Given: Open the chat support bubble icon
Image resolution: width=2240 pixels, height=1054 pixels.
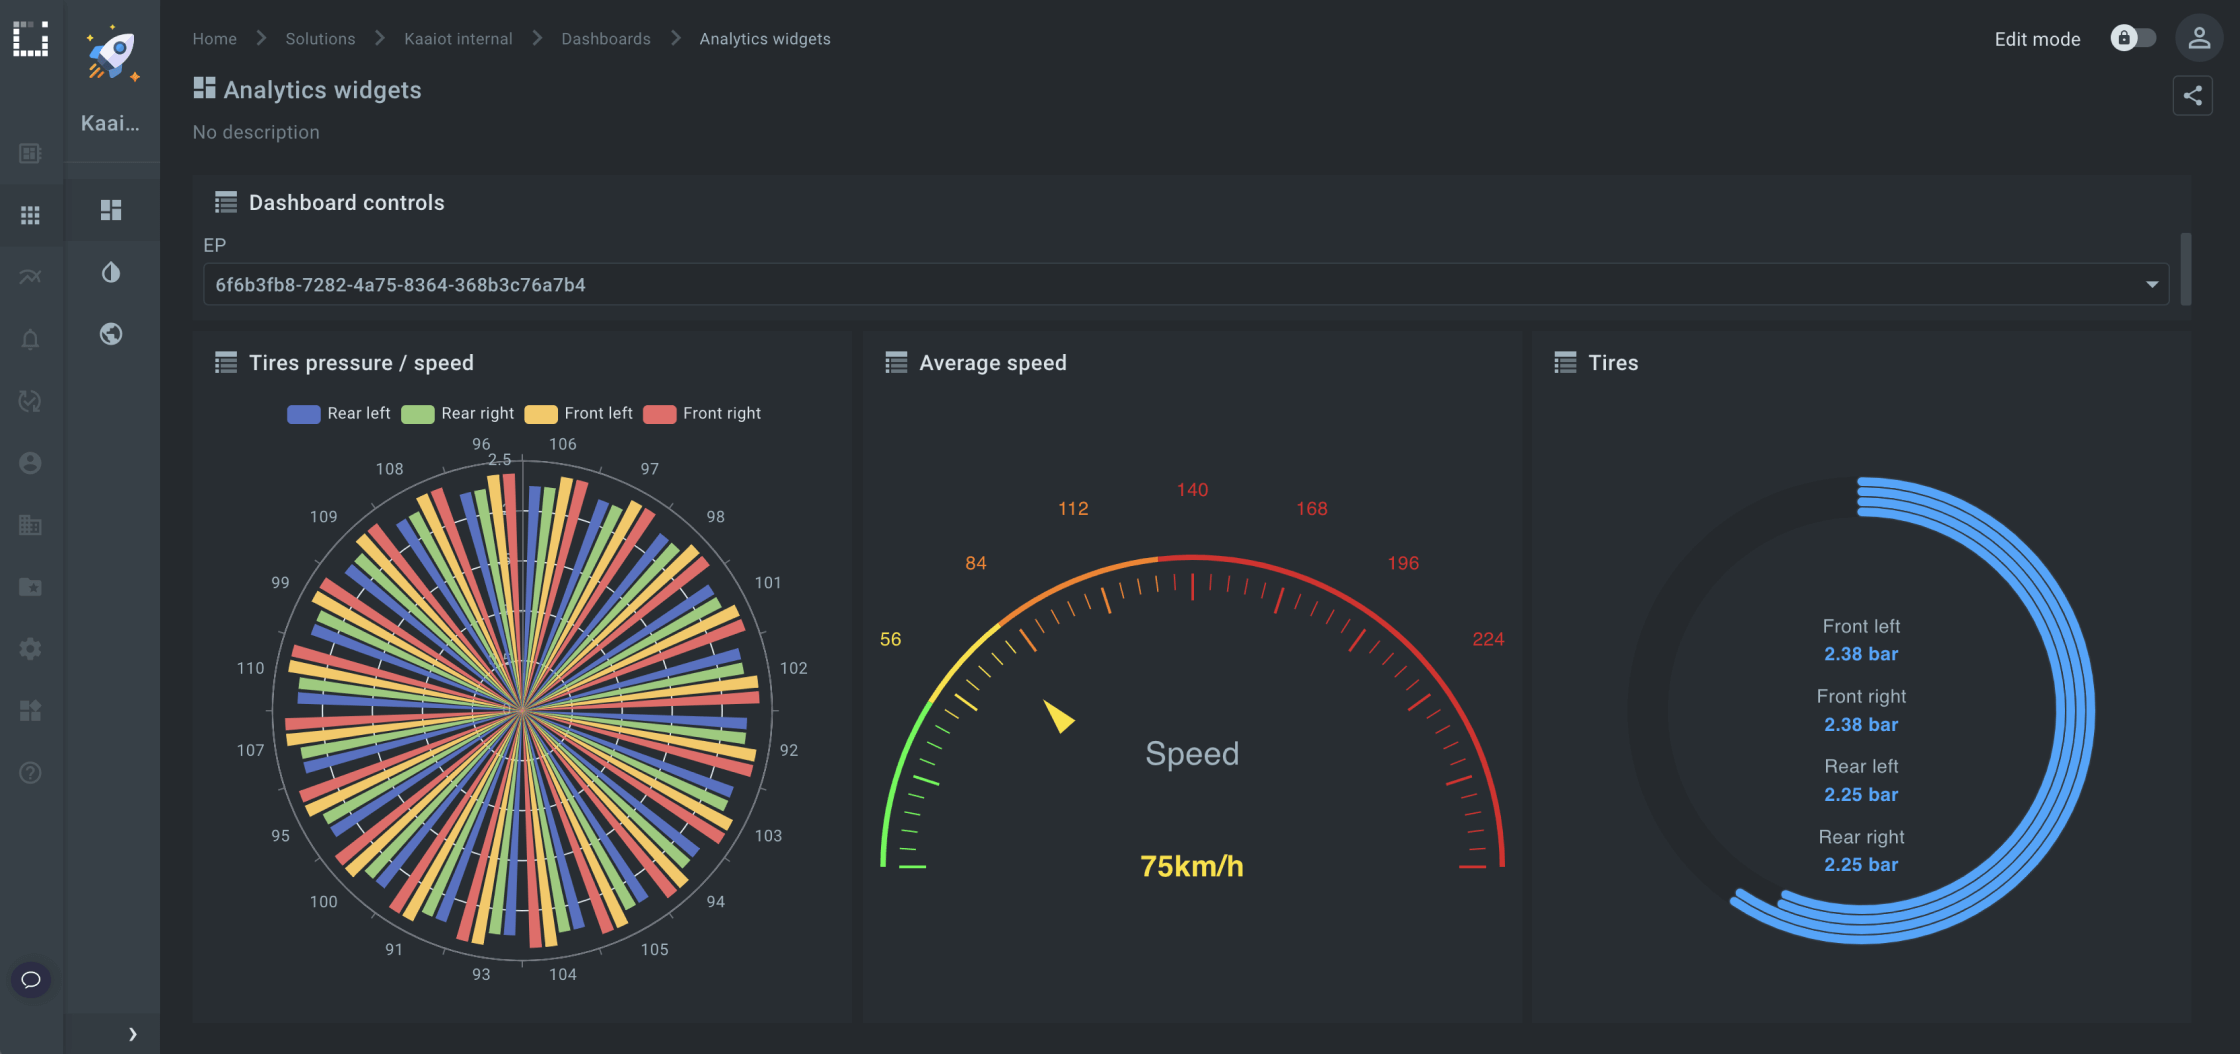Looking at the screenshot, I should 31,979.
